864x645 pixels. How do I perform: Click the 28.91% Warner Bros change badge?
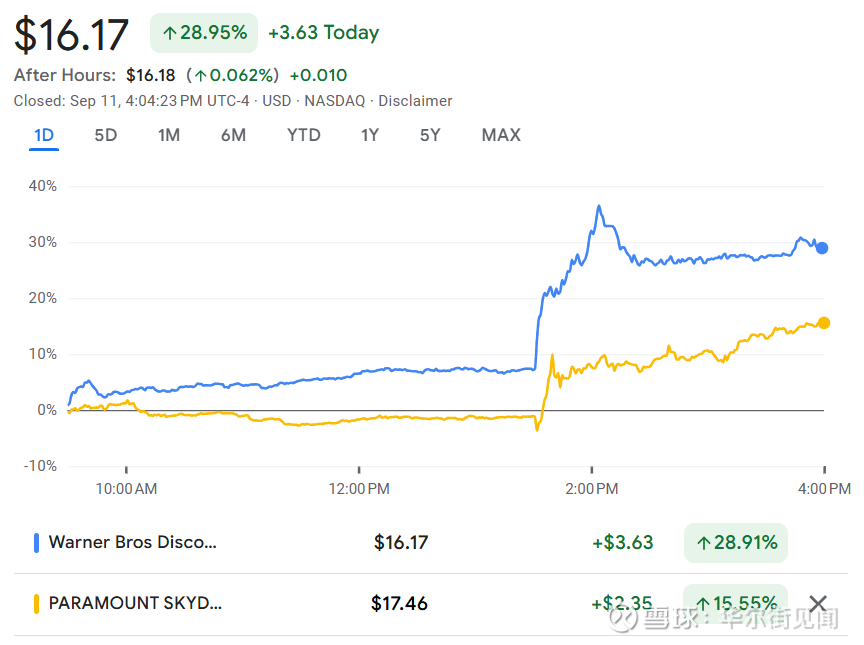tap(736, 543)
